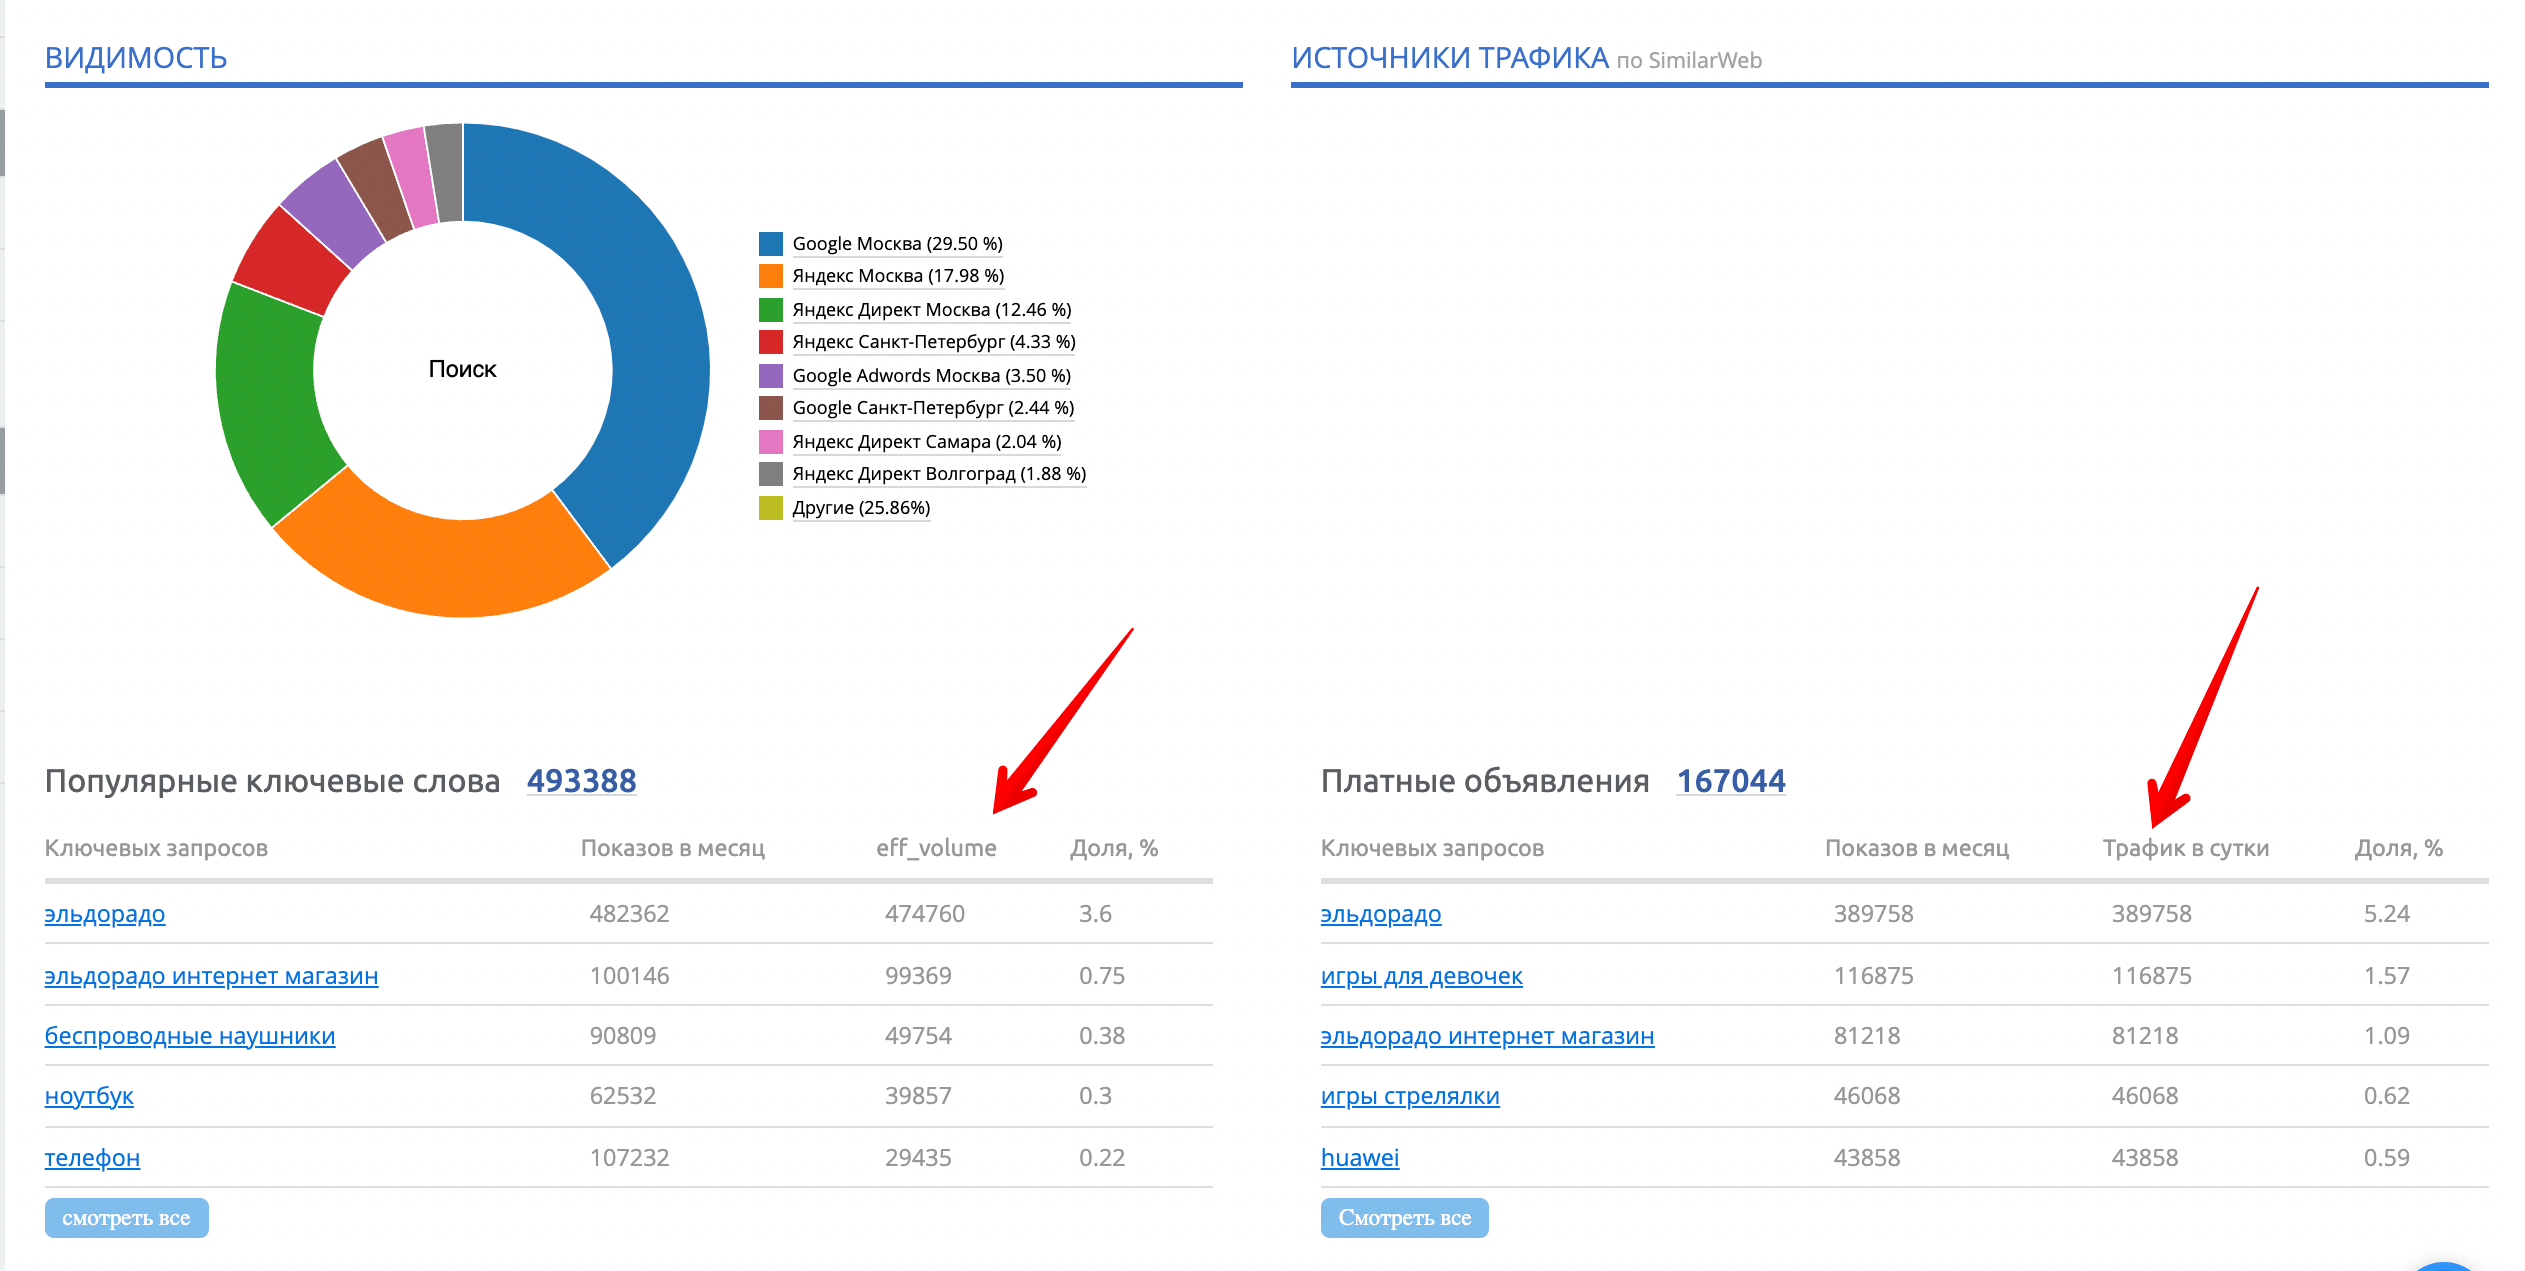2525x1271 pixels.
Task: Click Трафик в сутки column header
Action: pyautogui.click(x=2185, y=848)
